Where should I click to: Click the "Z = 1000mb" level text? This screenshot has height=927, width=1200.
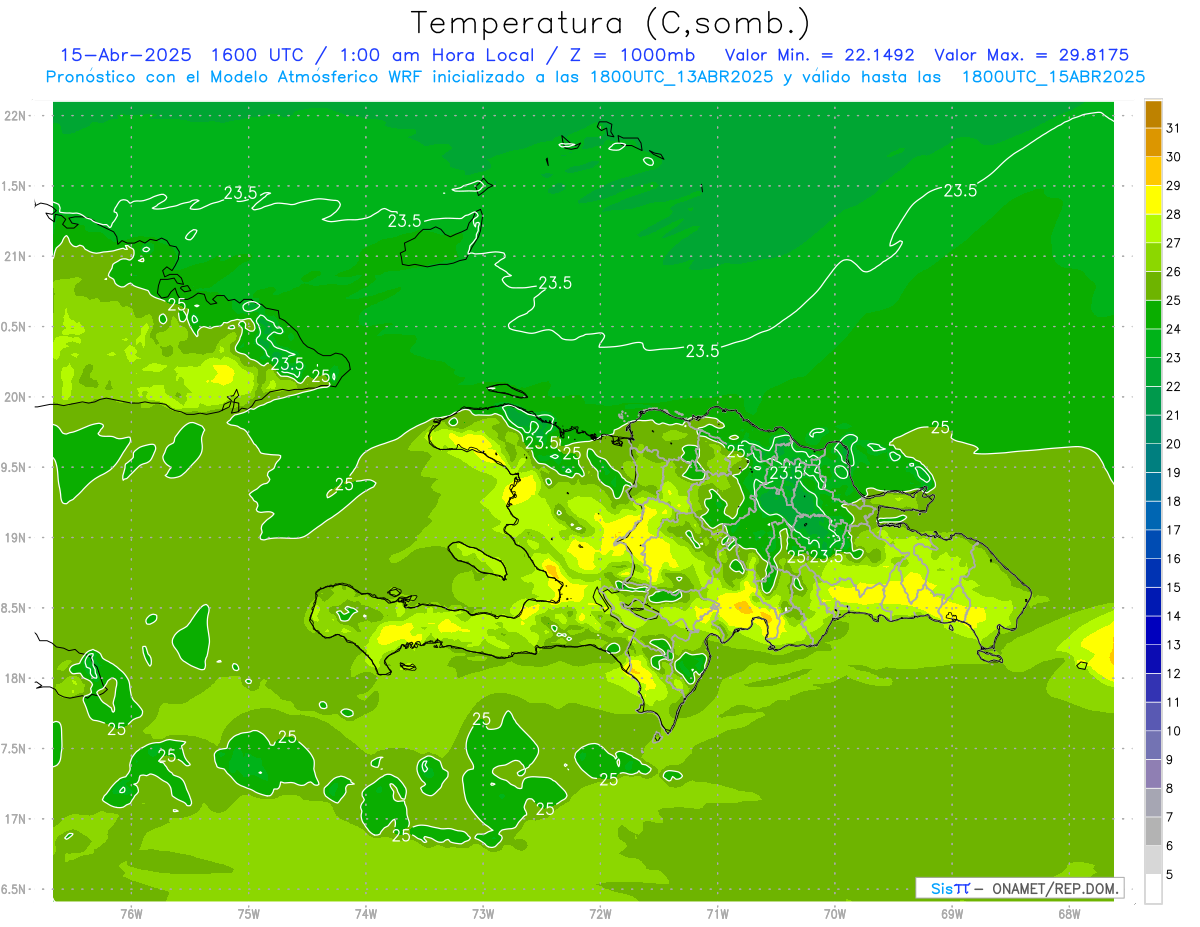631,56
